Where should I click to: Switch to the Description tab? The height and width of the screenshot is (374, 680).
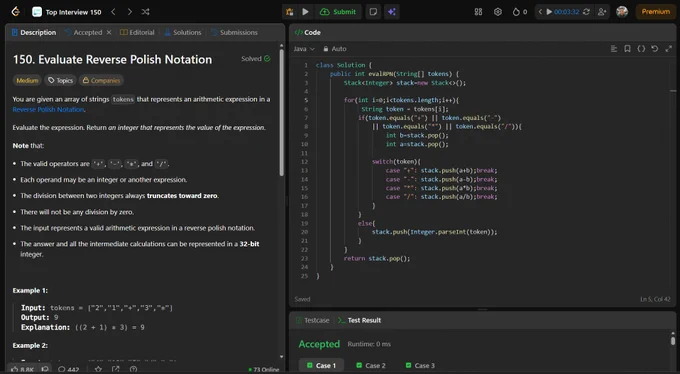click(34, 33)
